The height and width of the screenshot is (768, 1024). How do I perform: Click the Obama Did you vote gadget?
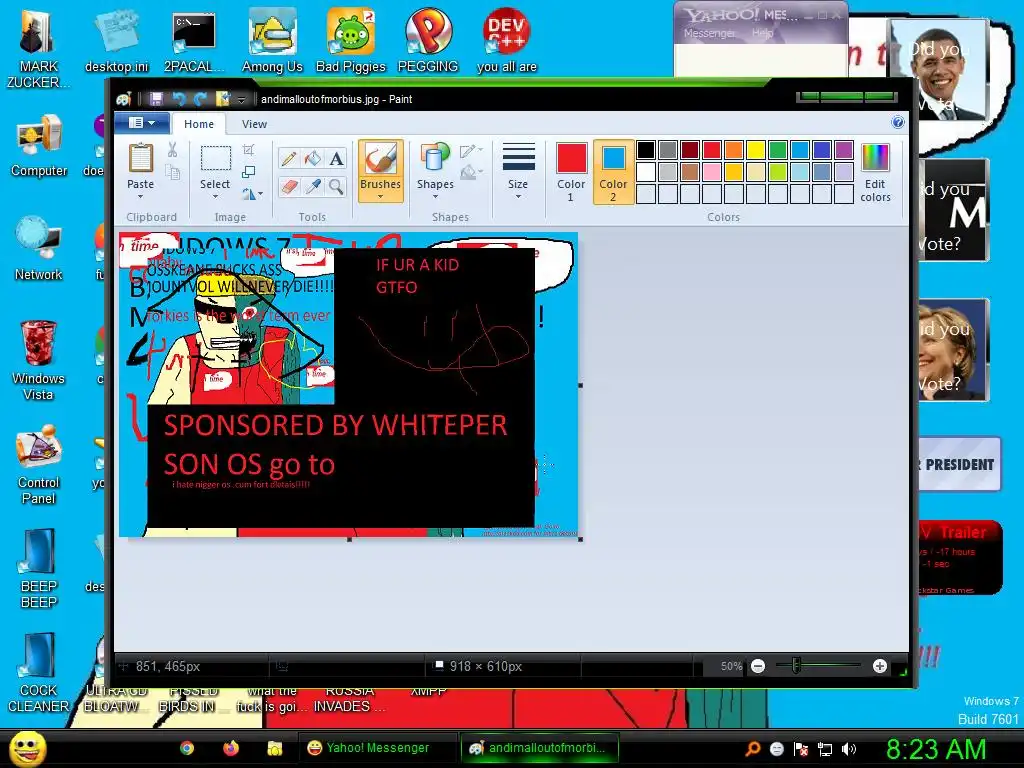coord(940,71)
